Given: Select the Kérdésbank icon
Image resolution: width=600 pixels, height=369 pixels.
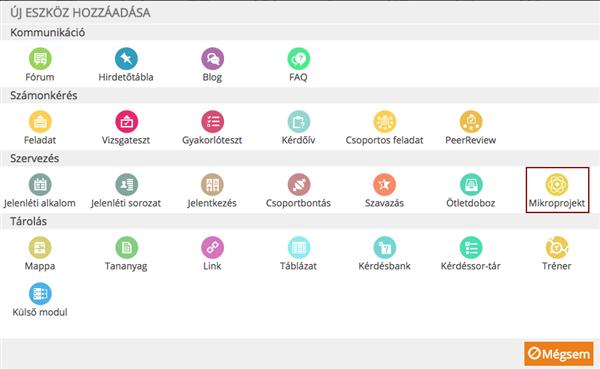Looking at the screenshot, I should coord(385,248).
